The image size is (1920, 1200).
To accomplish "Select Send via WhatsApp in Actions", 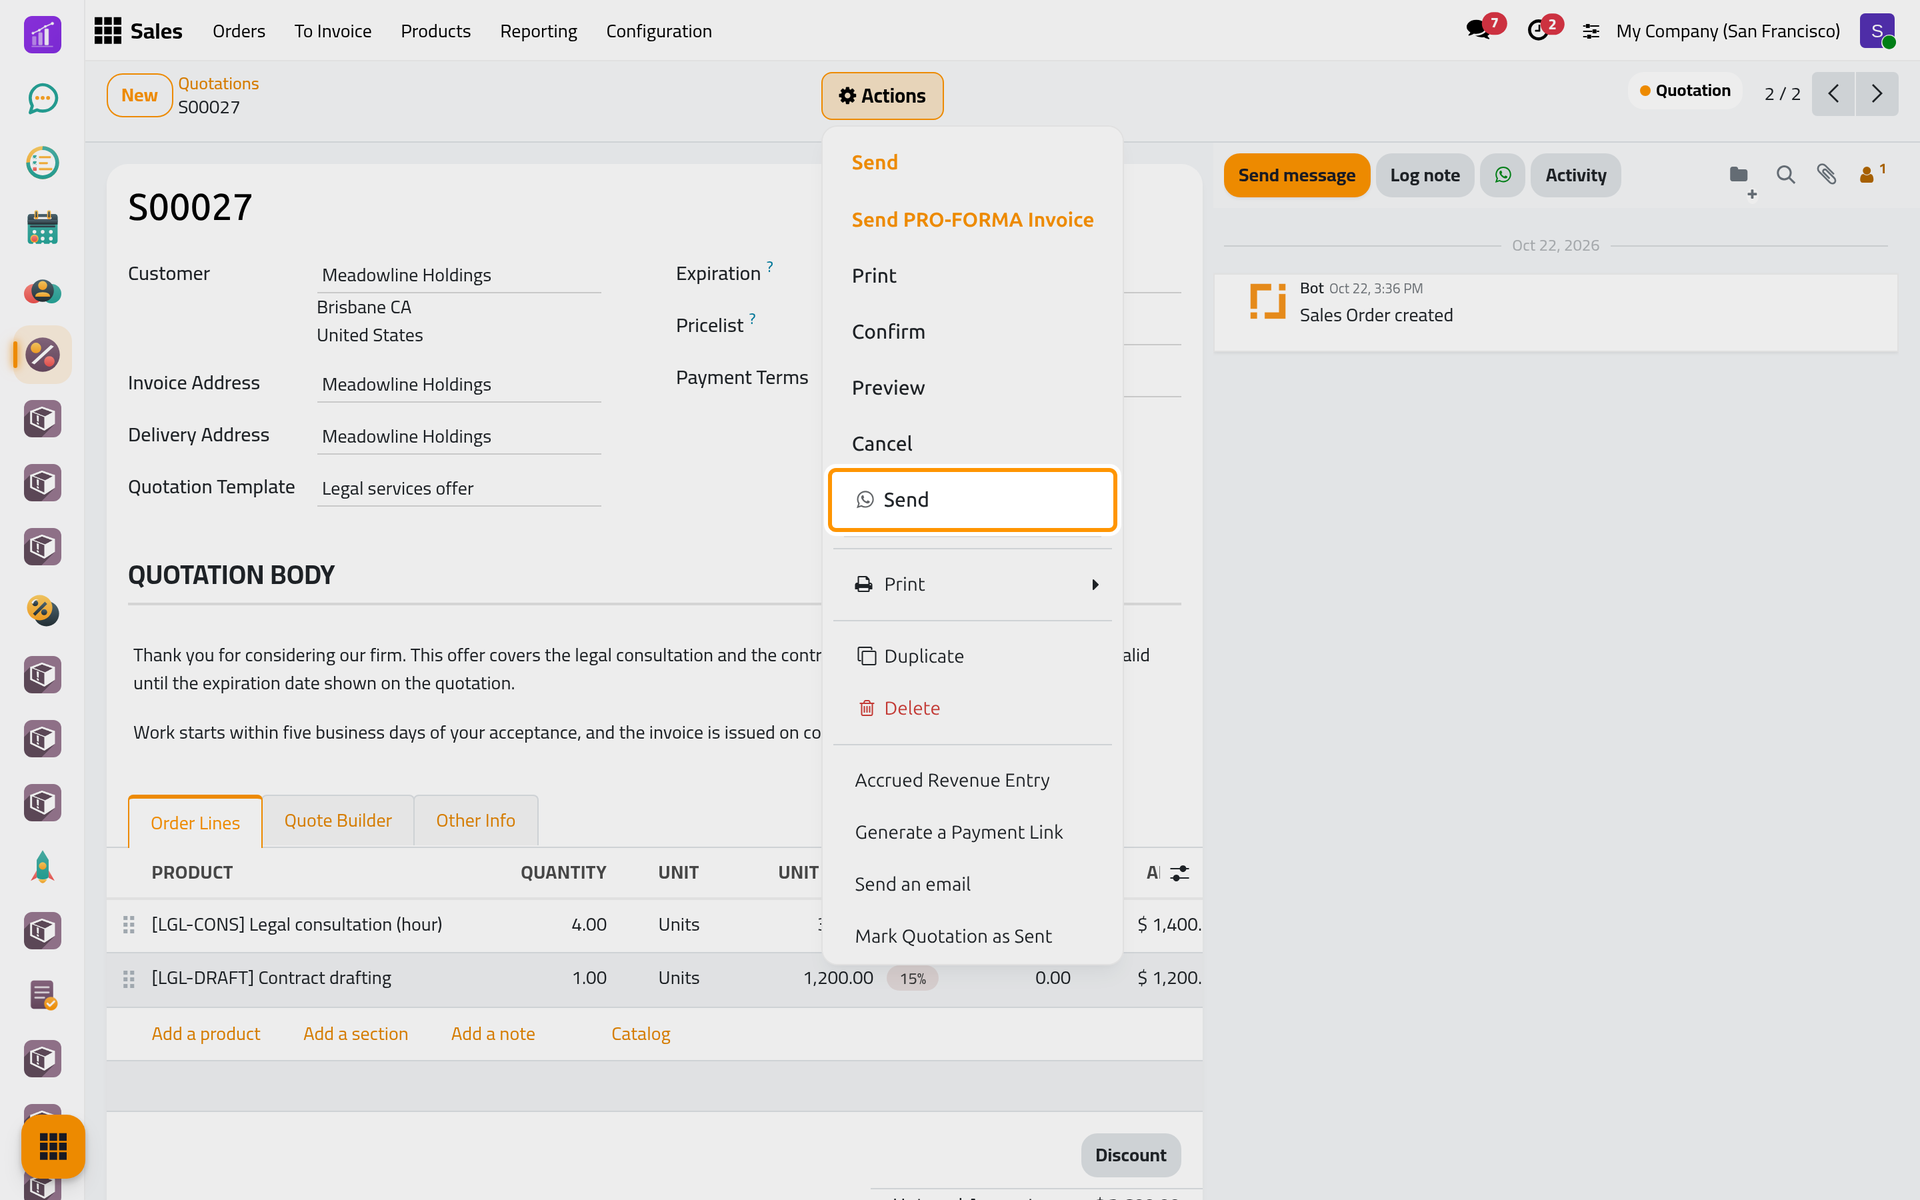I will pyautogui.click(x=972, y=500).
